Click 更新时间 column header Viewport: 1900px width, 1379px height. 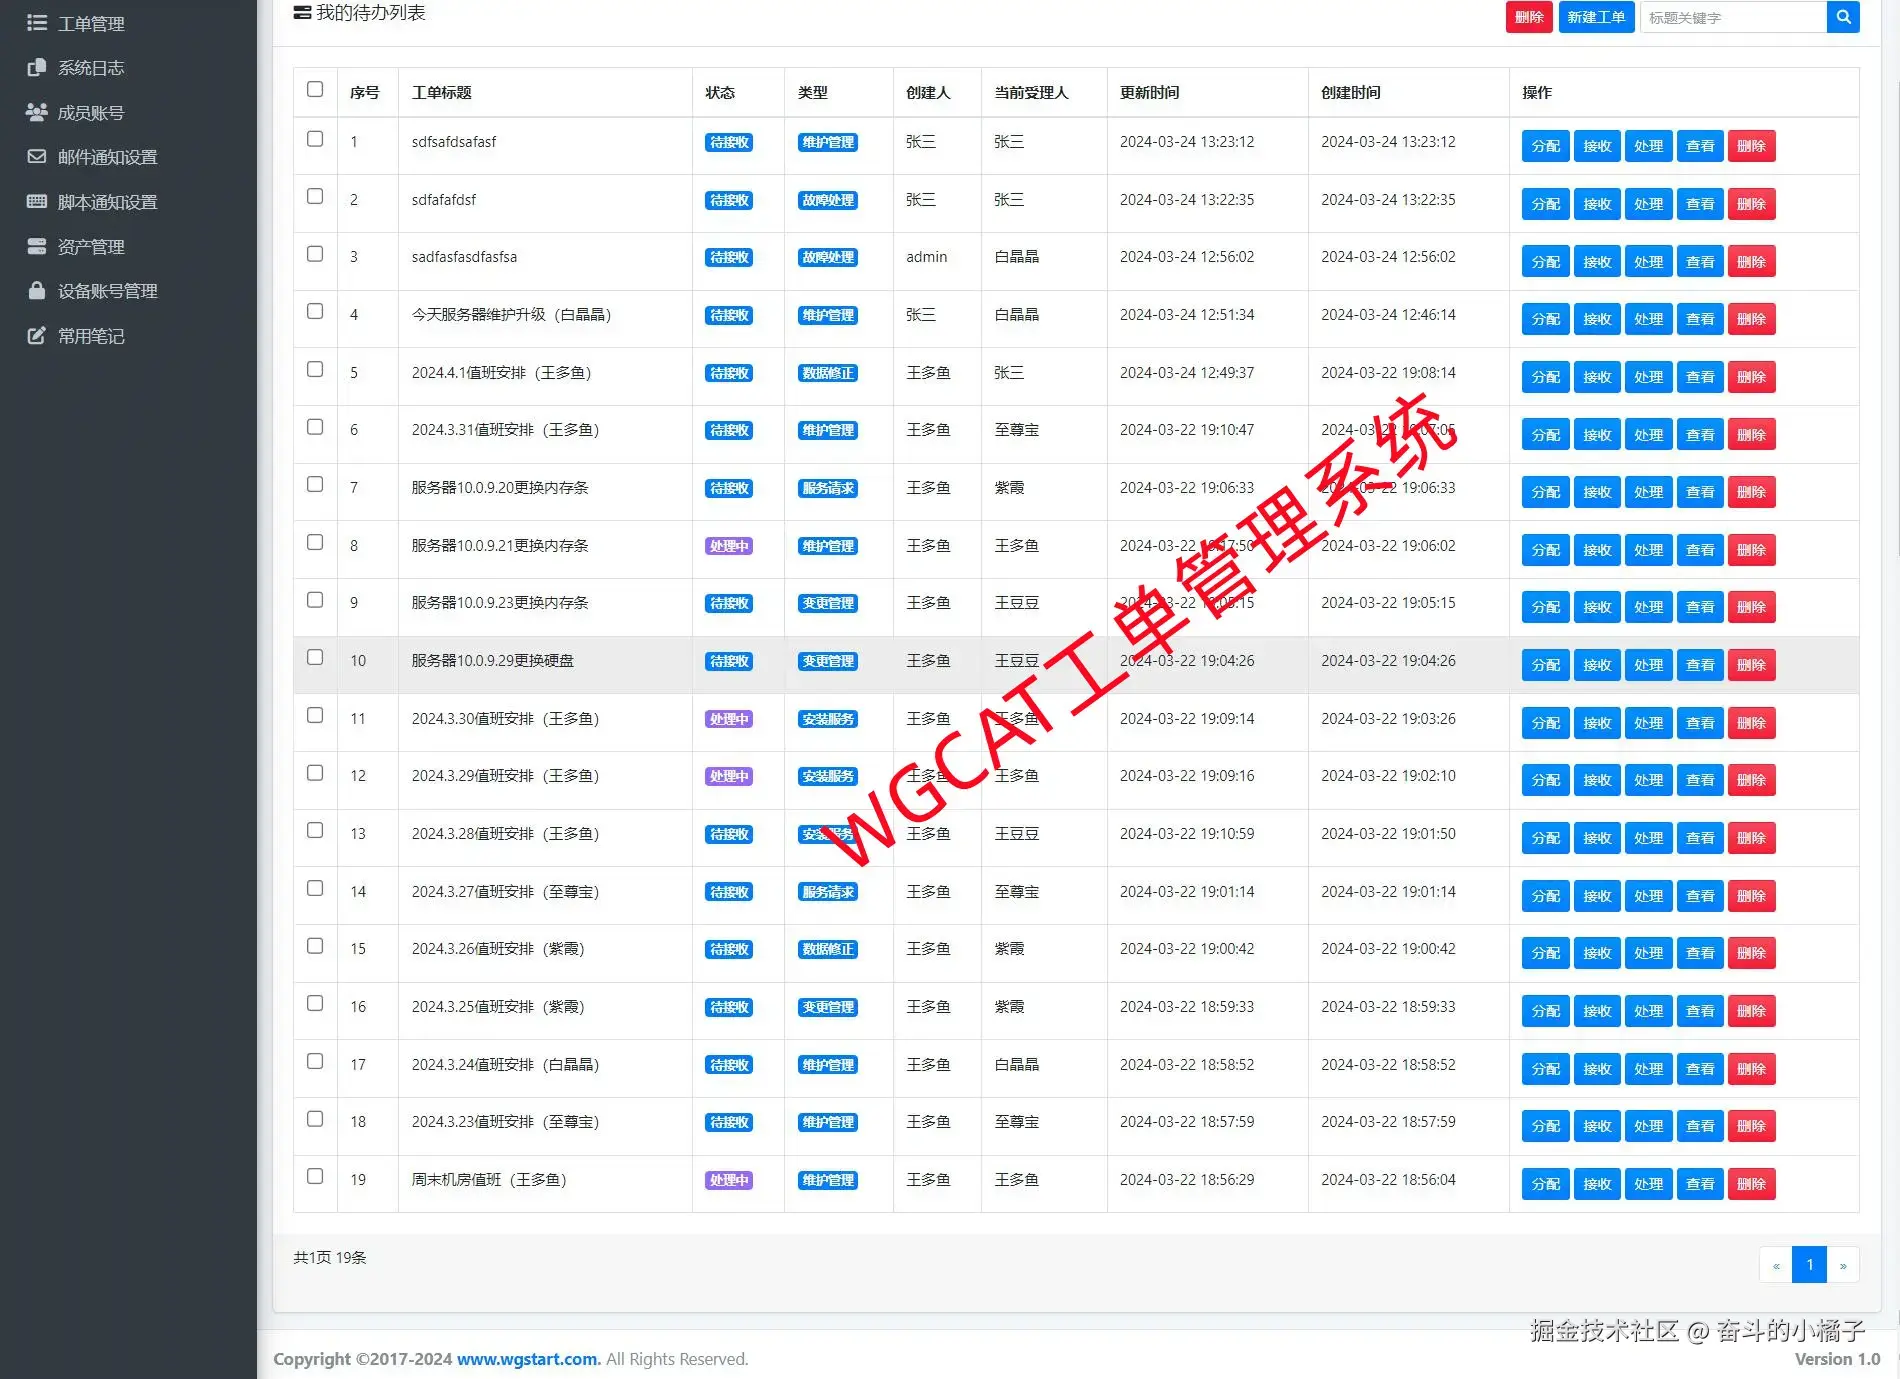click(x=1149, y=92)
